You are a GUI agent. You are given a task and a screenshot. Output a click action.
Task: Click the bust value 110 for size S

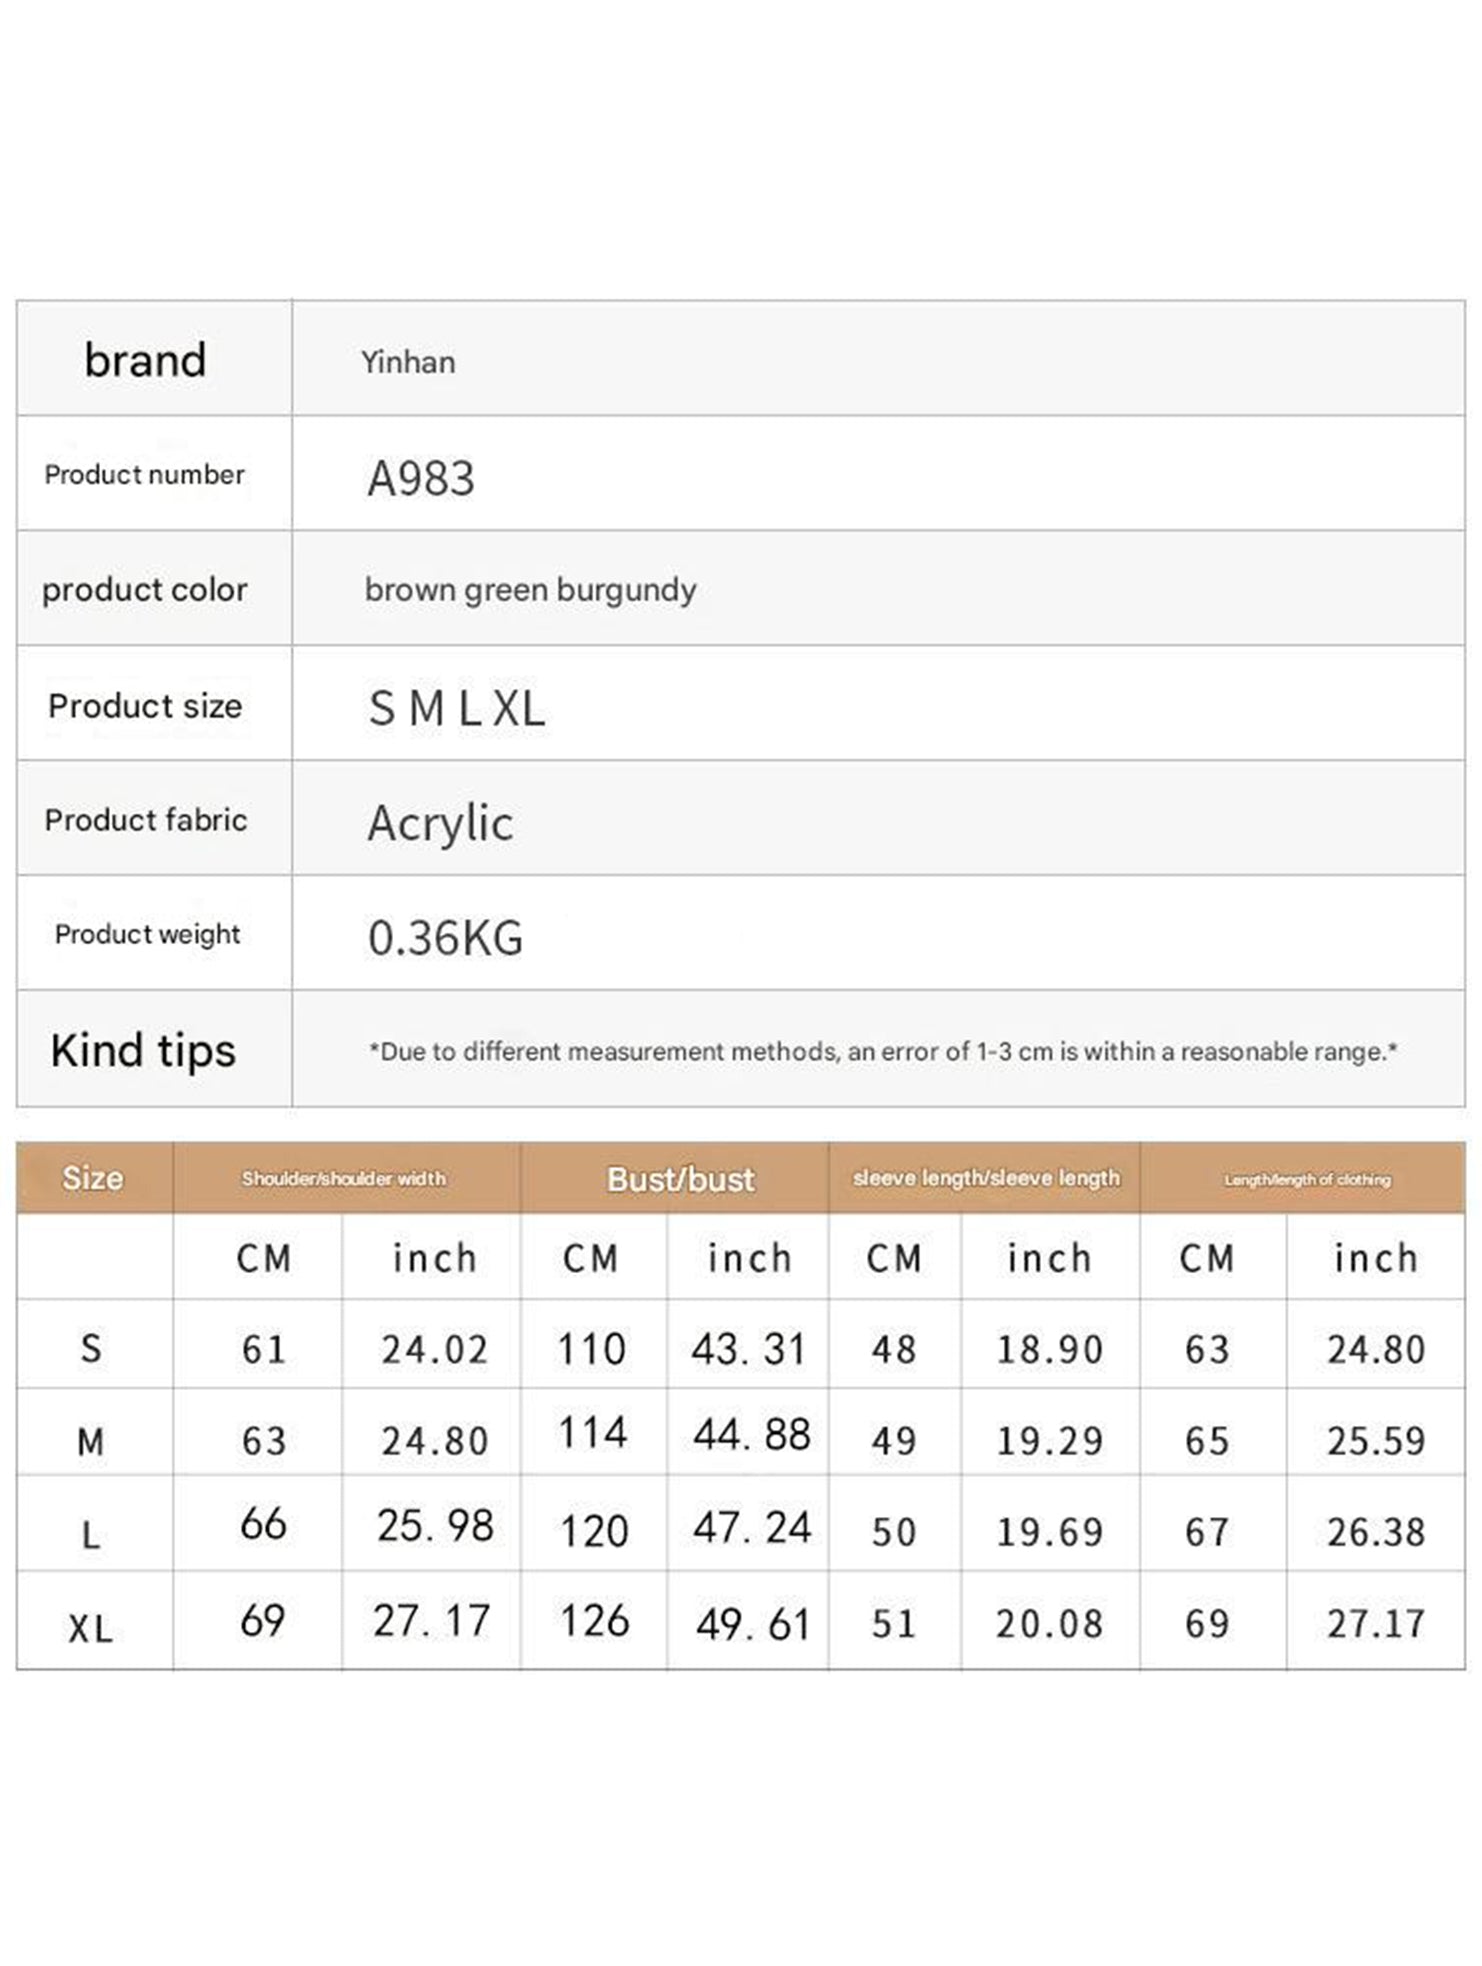(x=592, y=1350)
